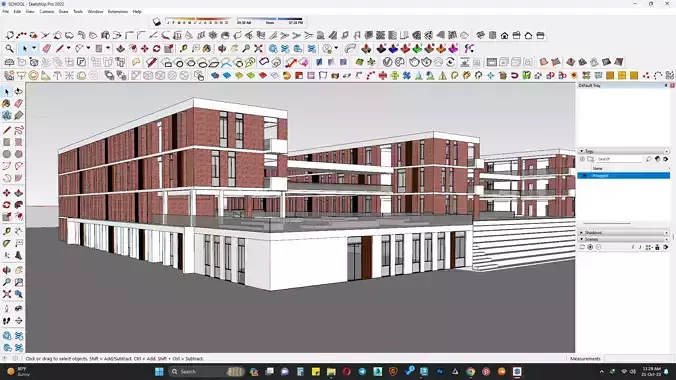Open the Arc tool dropdown arrow
Screen dimensions: 676x380
pos(88,48)
